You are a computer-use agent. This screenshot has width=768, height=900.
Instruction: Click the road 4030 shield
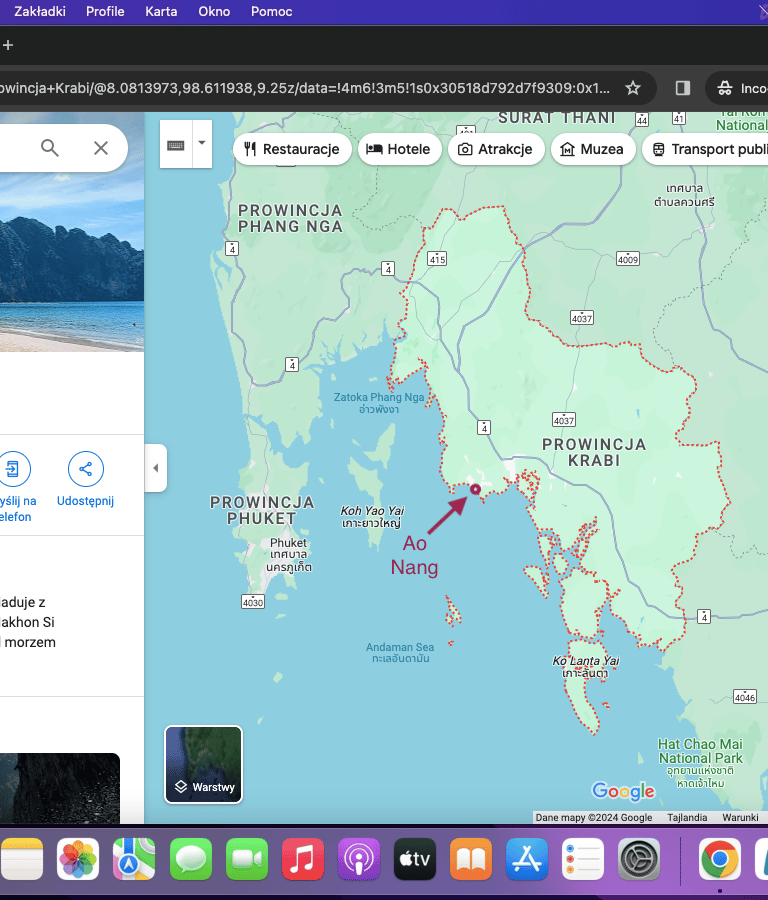[x=253, y=602]
